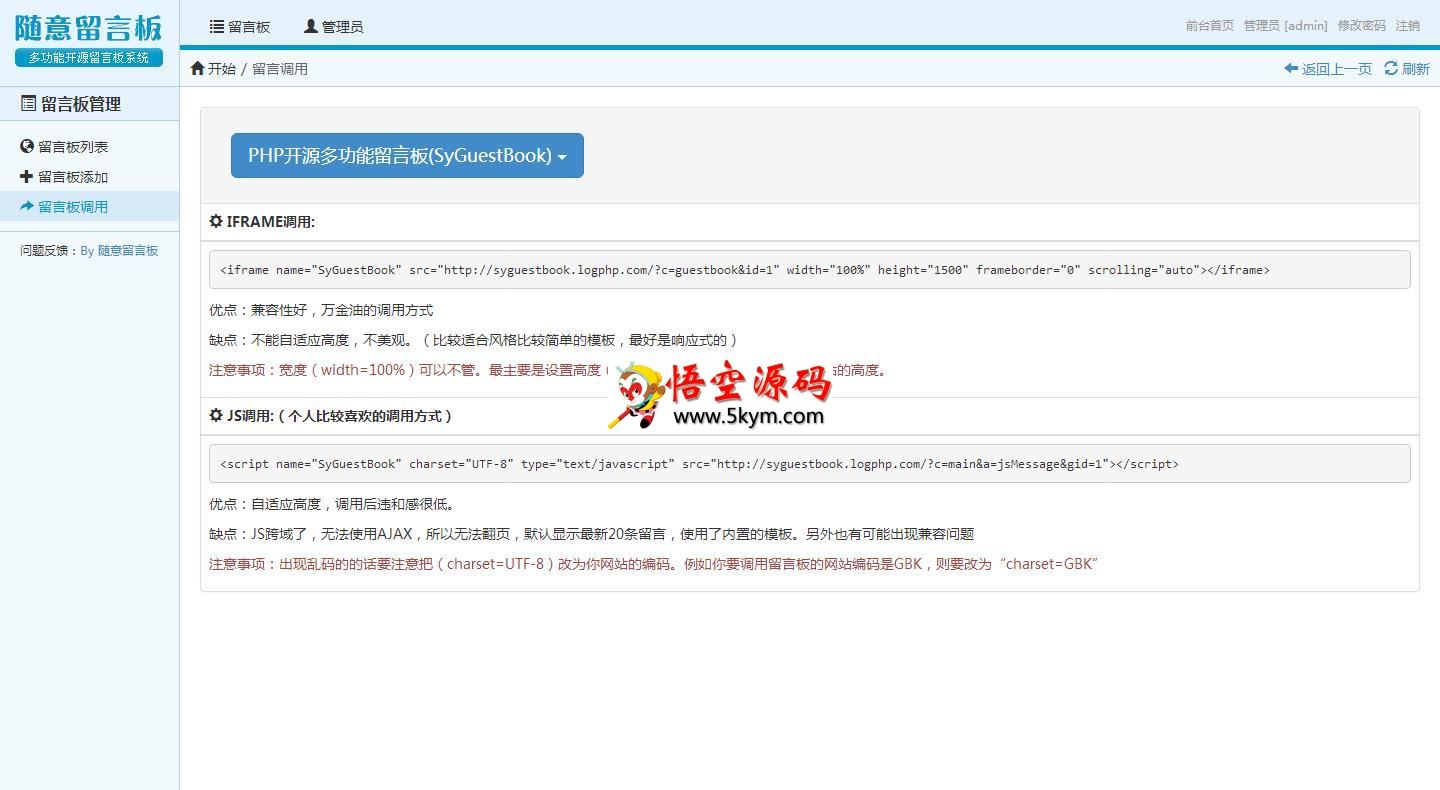Click the gear icon next to IFRAME调用

[216, 221]
